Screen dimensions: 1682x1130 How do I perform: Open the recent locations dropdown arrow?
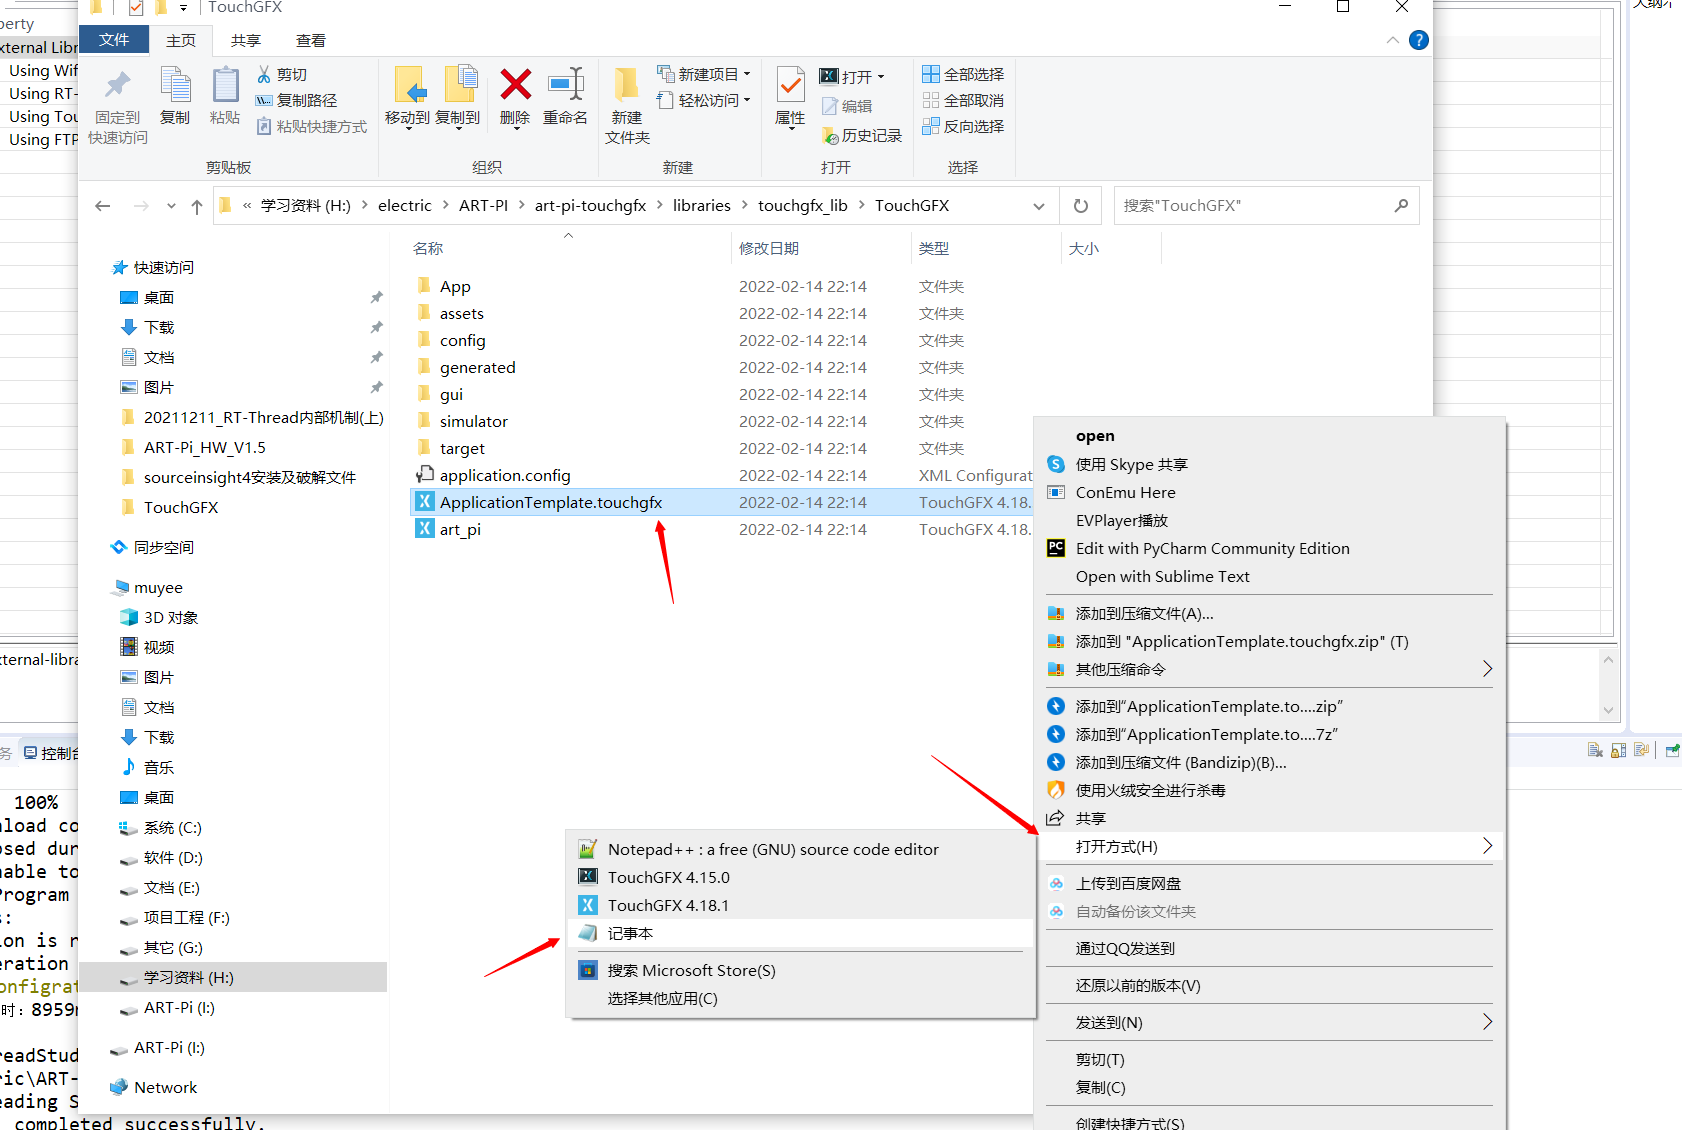point(171,207)
